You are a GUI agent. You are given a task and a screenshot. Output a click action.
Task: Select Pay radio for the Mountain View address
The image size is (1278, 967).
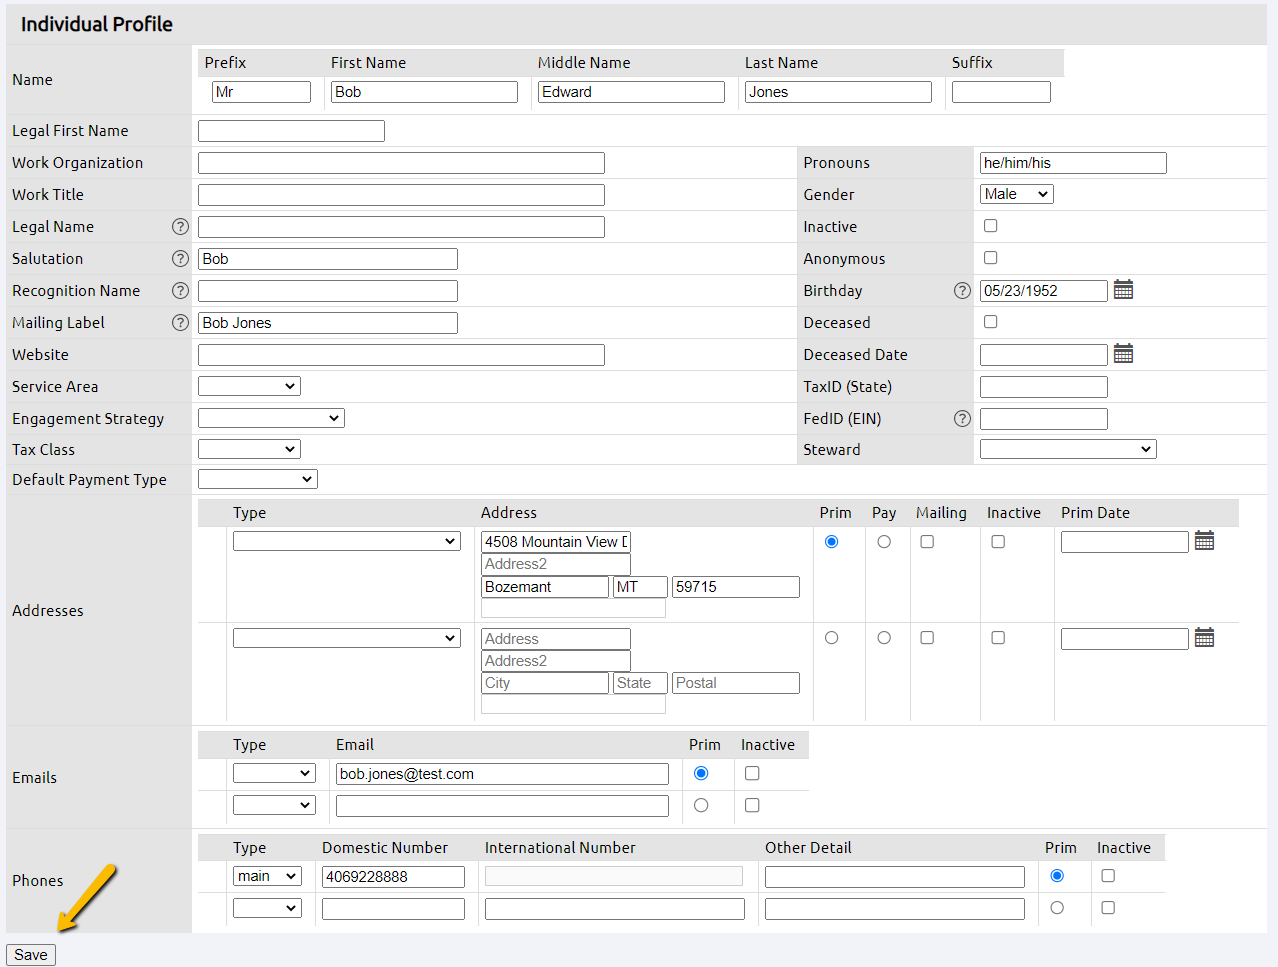click(884, 542)
